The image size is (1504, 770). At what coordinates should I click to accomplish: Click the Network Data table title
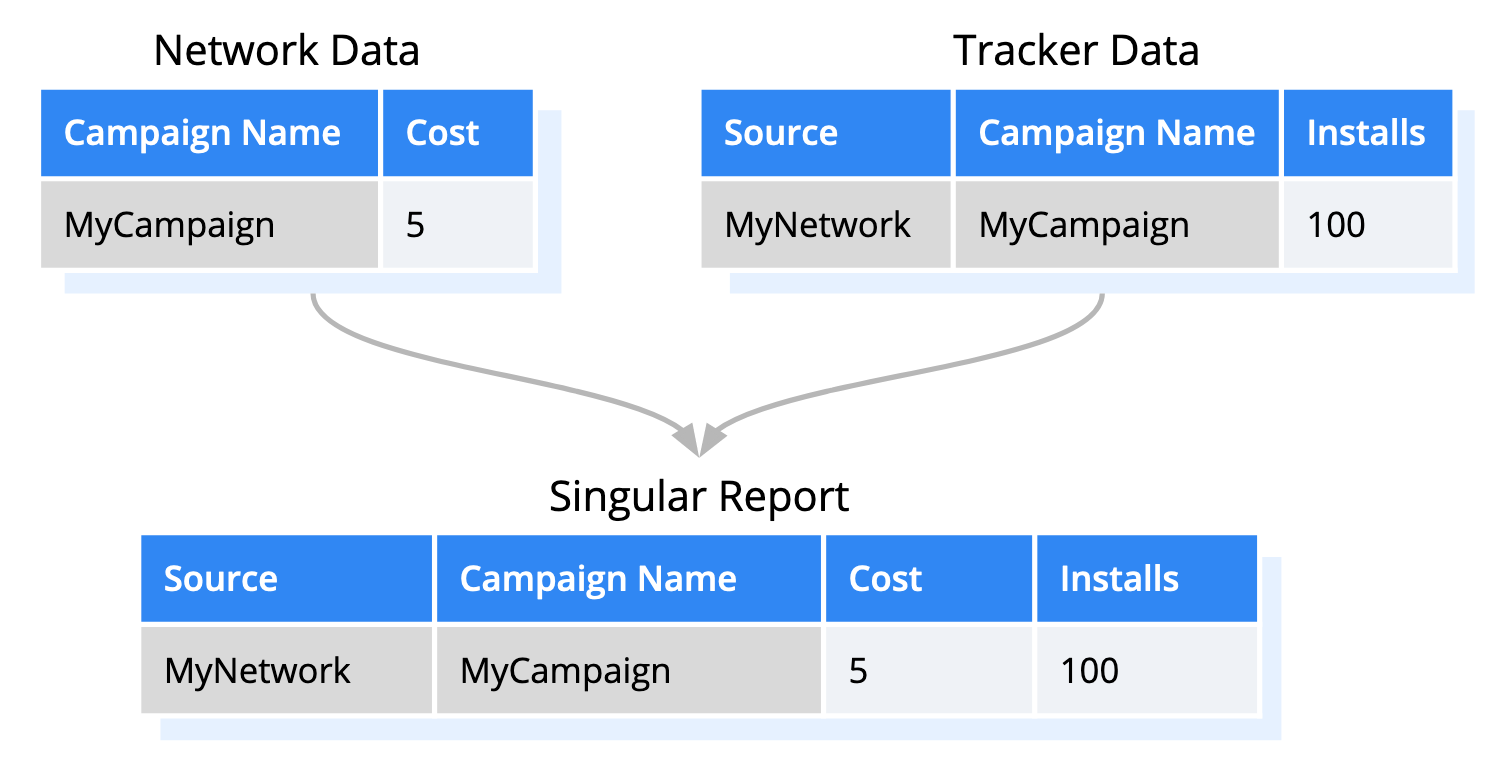tap(286, 50)
